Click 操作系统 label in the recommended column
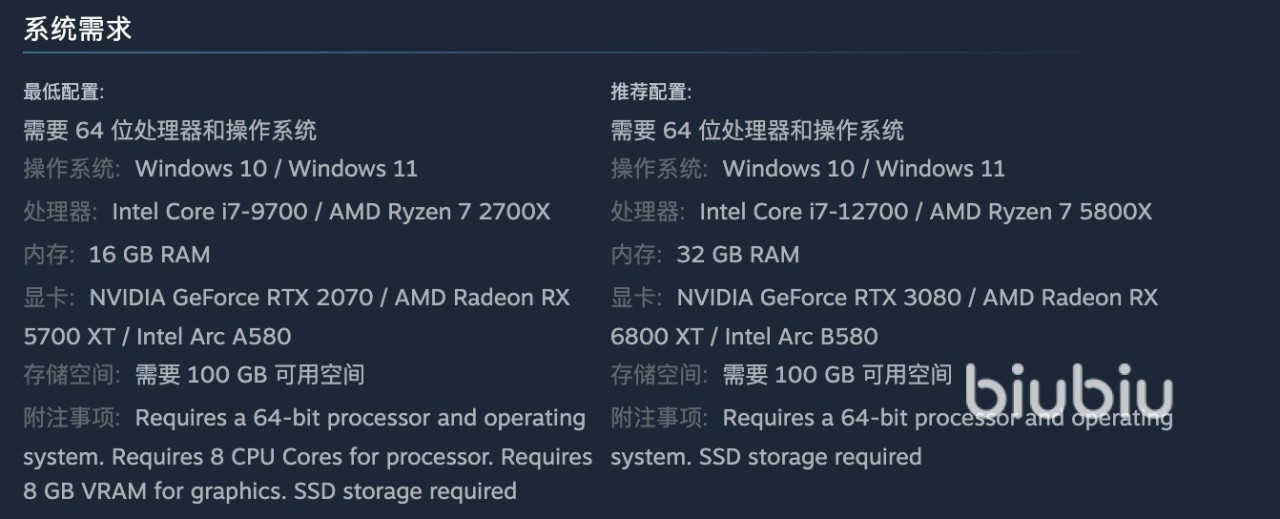1280x519 pixels. [x=659, y=168]
